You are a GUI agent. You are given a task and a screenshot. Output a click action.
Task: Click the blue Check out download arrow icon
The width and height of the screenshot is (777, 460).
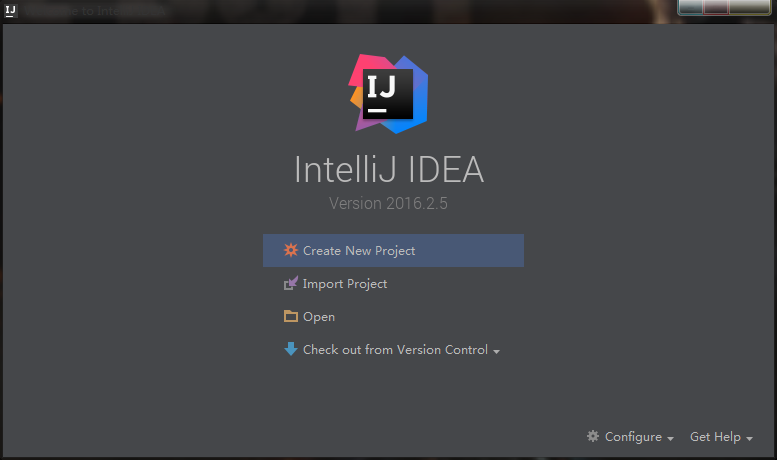point(291,349)
